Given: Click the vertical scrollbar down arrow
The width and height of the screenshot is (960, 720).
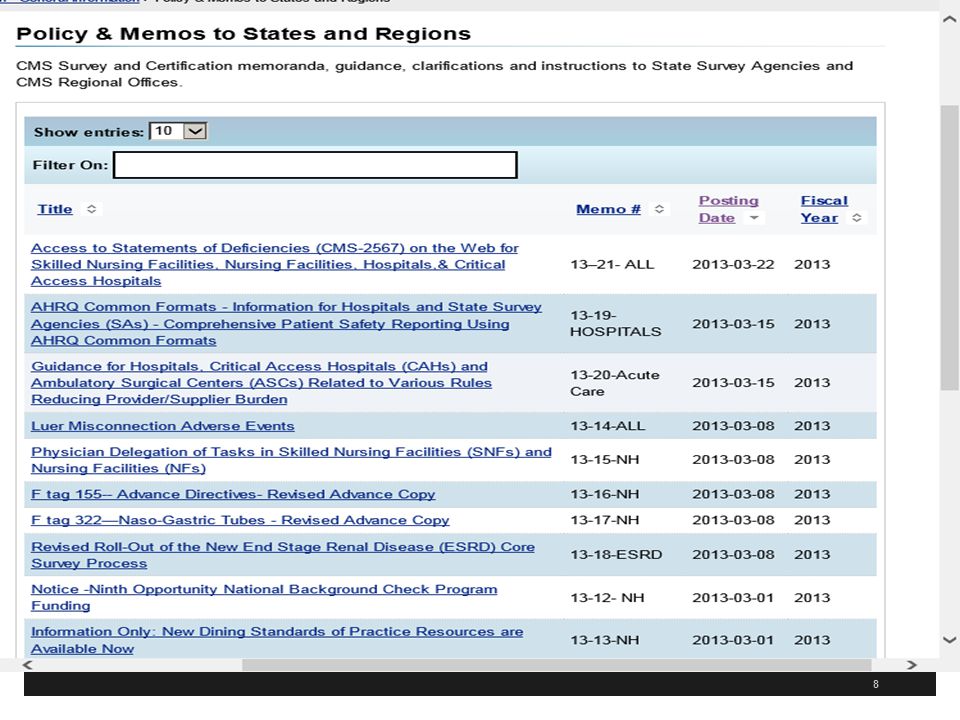Looking at the screenshot, I should pos(950,640).
